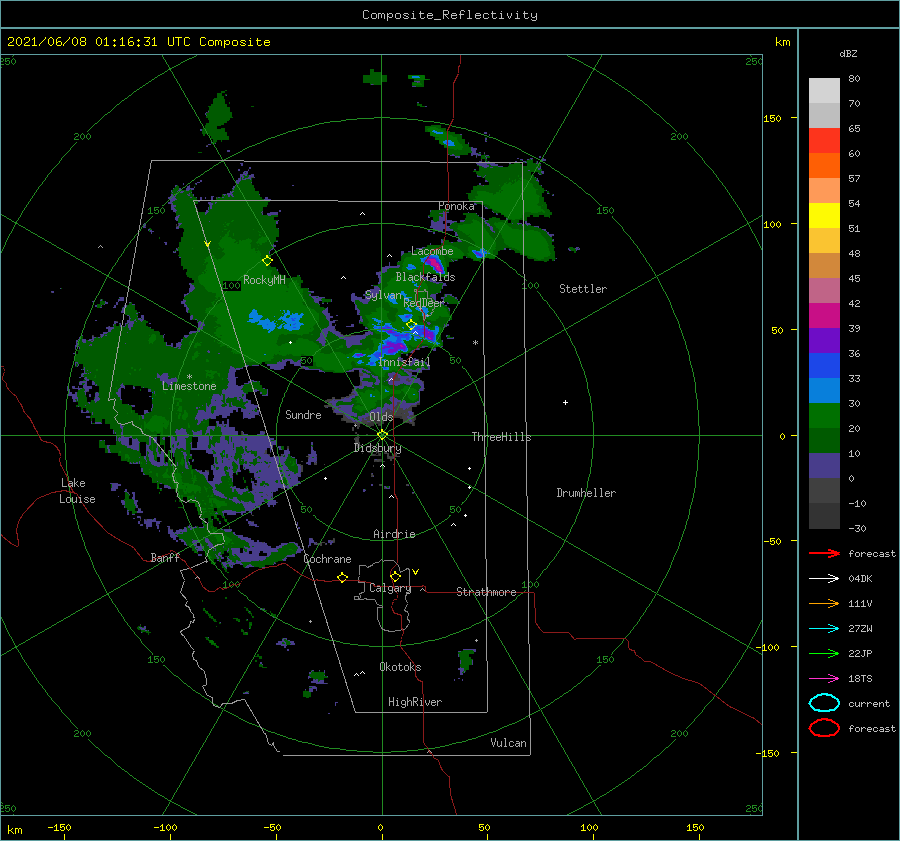Image resolution: width=900 pixels, height=841 pixels.
Task: Click the Ponoka label
Action: 456,206
